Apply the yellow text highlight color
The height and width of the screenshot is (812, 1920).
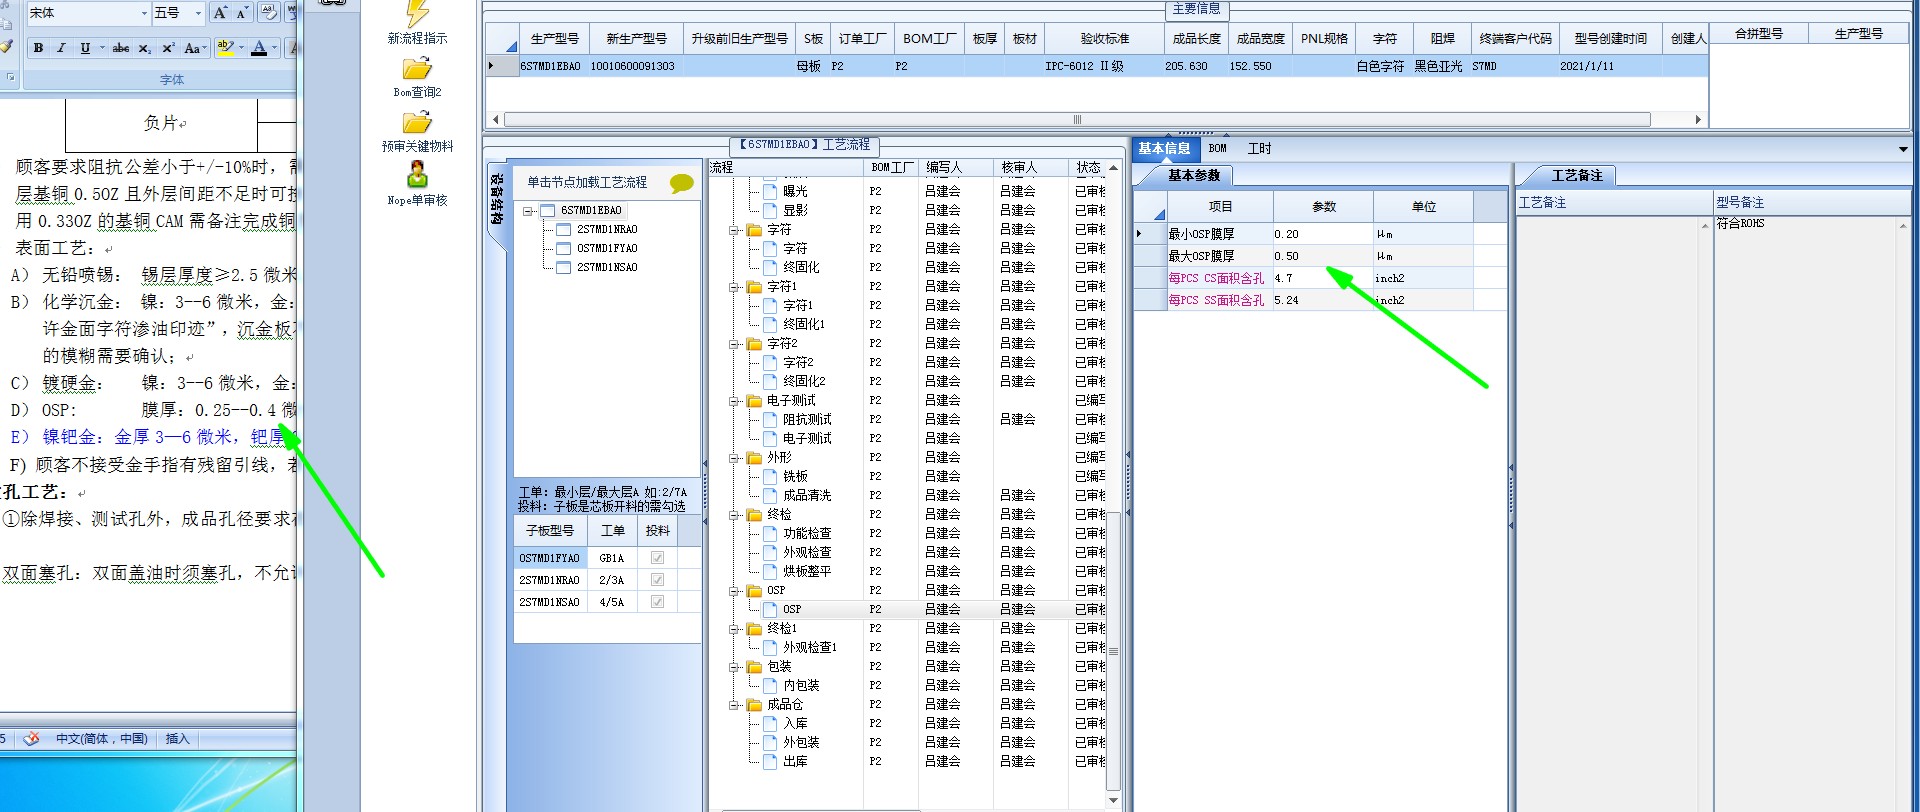click(x=225, y=47)
